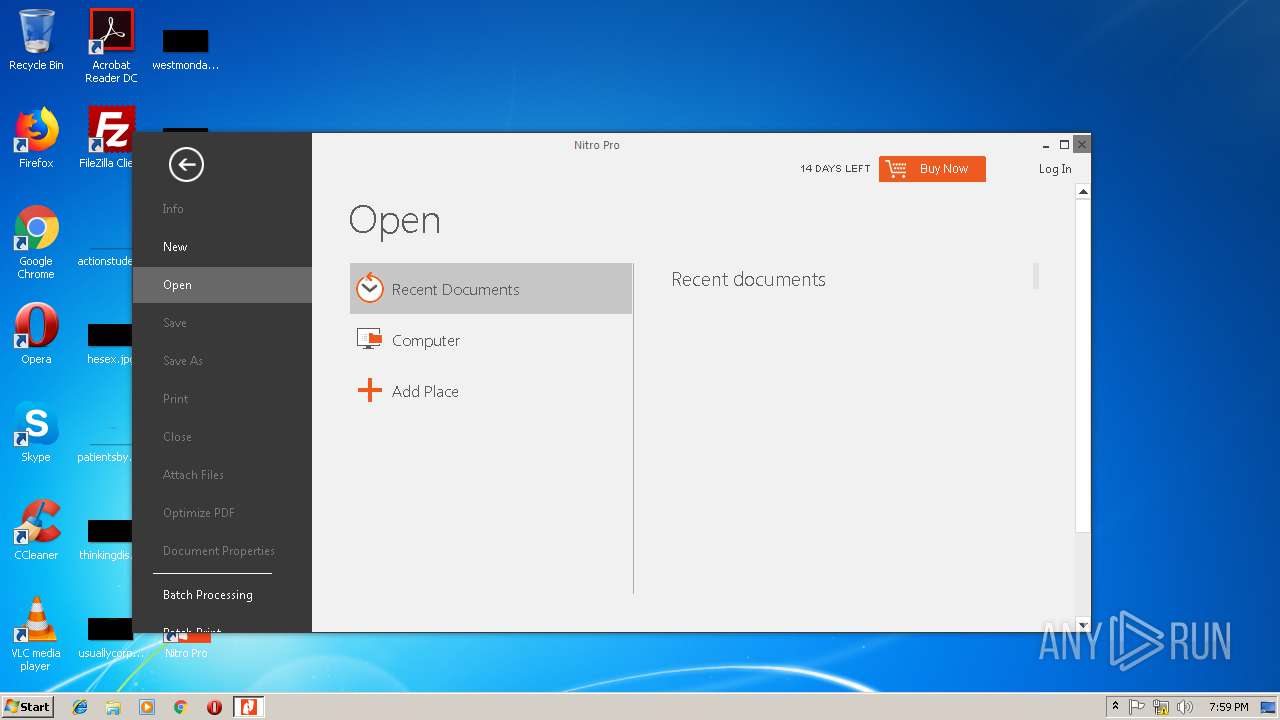
Task: Click the volume speaker tray icon
Action: coord(1185,707)
